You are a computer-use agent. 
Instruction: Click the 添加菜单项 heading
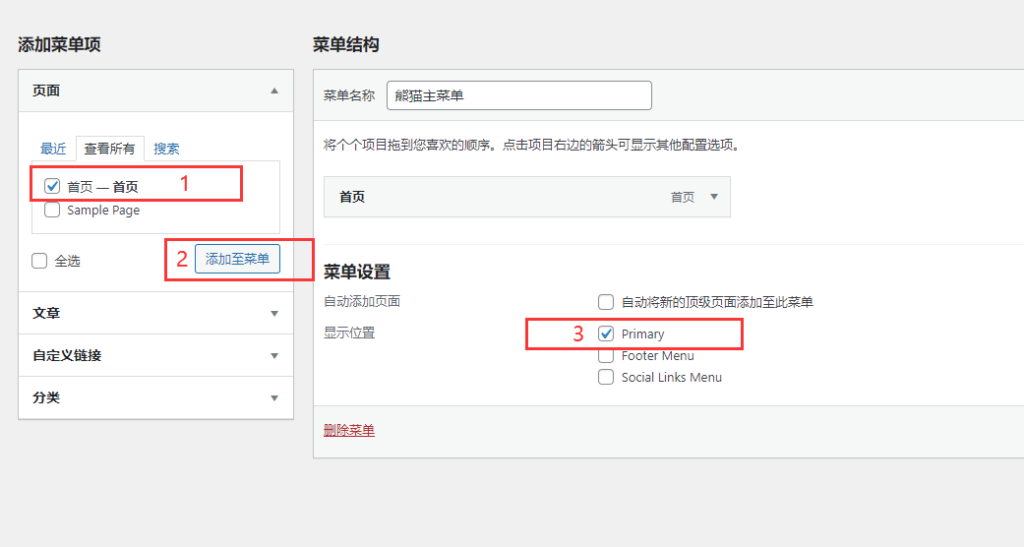(x=59, y=44)
